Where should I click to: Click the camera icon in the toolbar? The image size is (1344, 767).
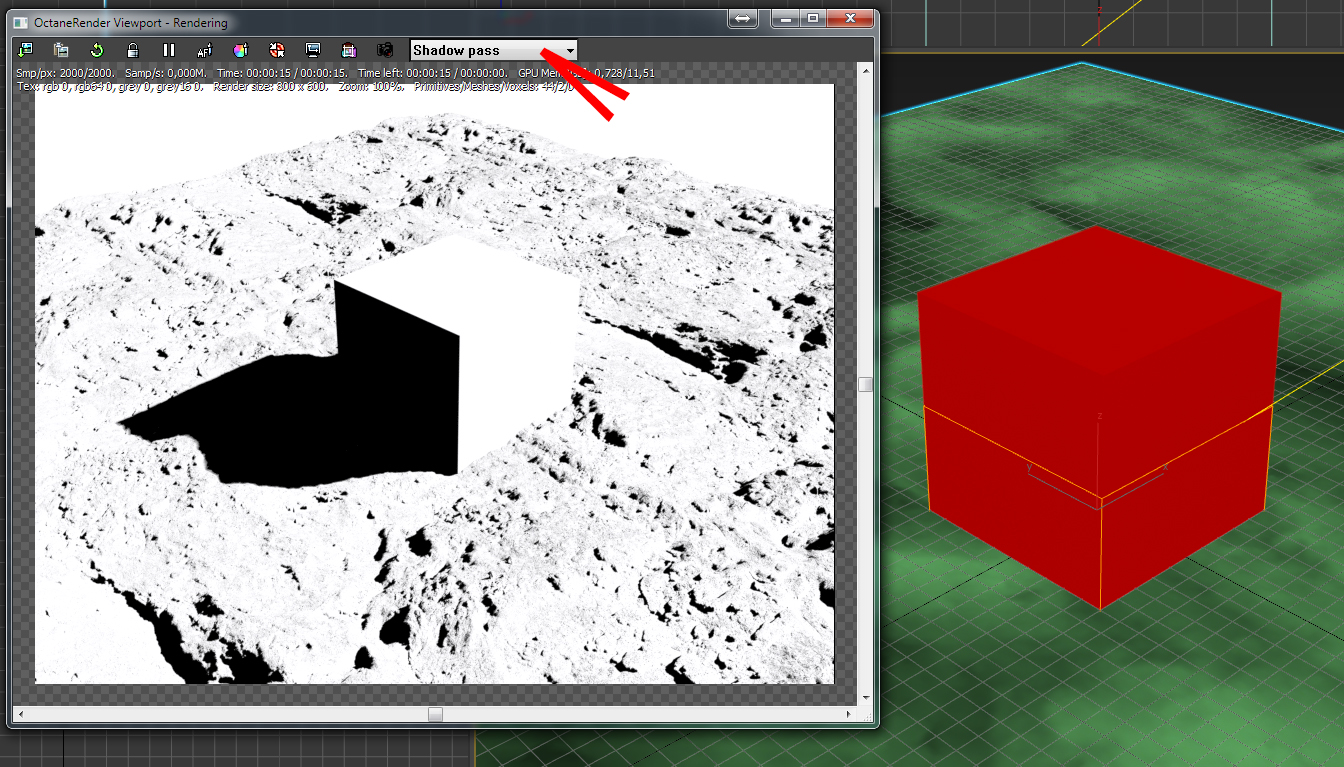(x=385, y=50)
